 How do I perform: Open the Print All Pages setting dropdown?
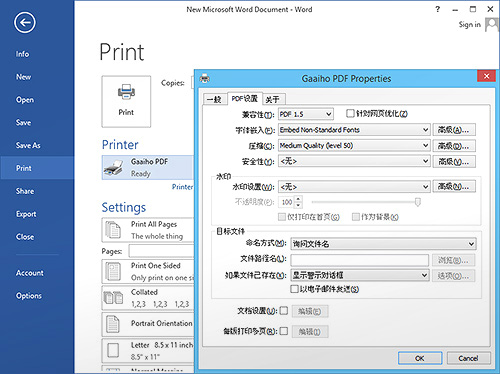coord(148,230)
